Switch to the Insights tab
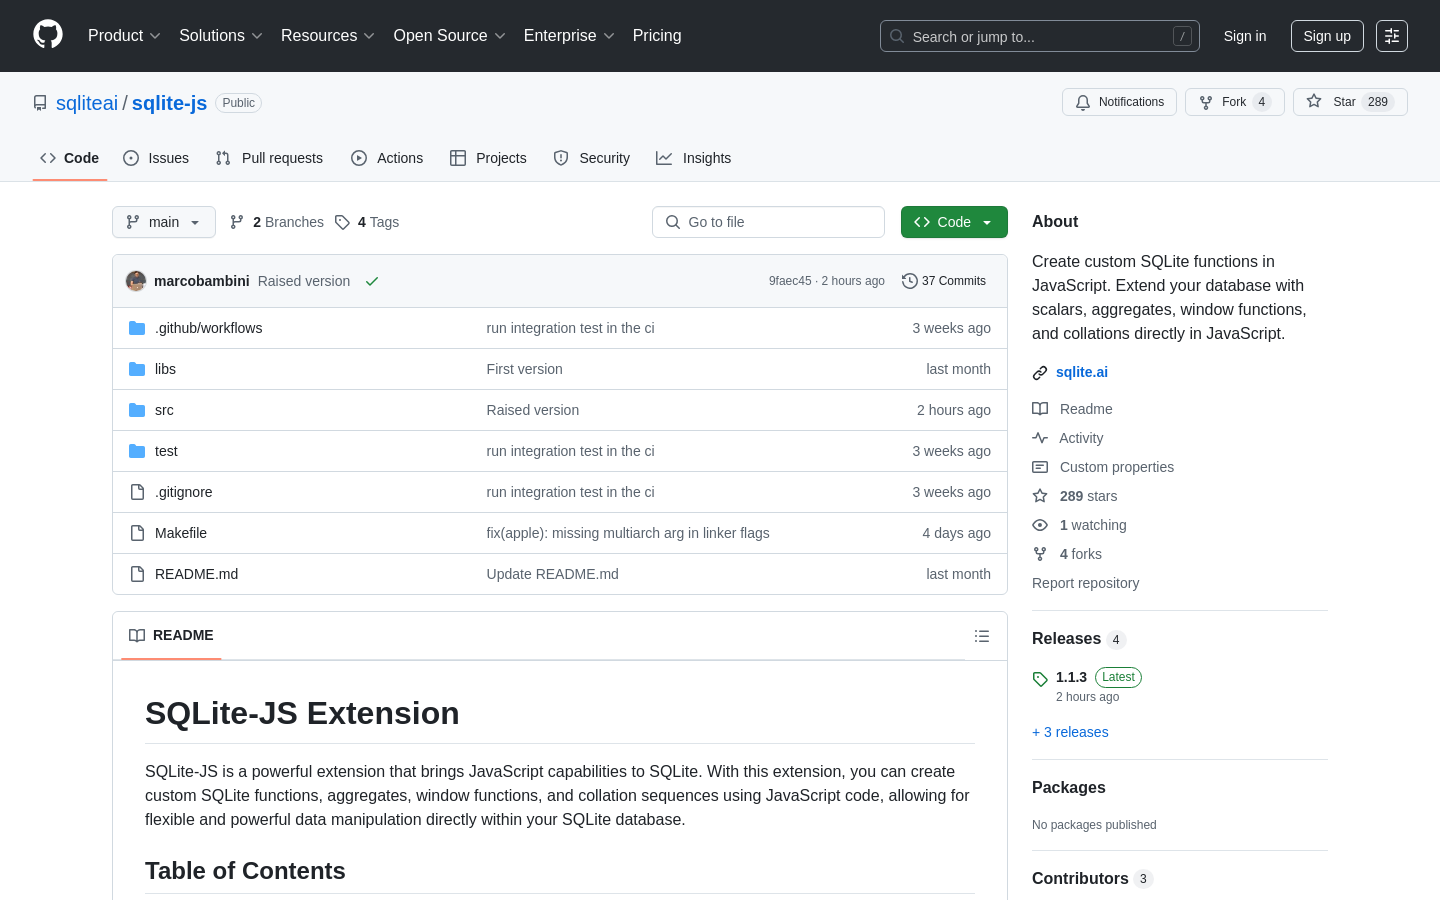Image resolution: width=1440 pixels, height=900 pixels. click(x=694, y=158)
